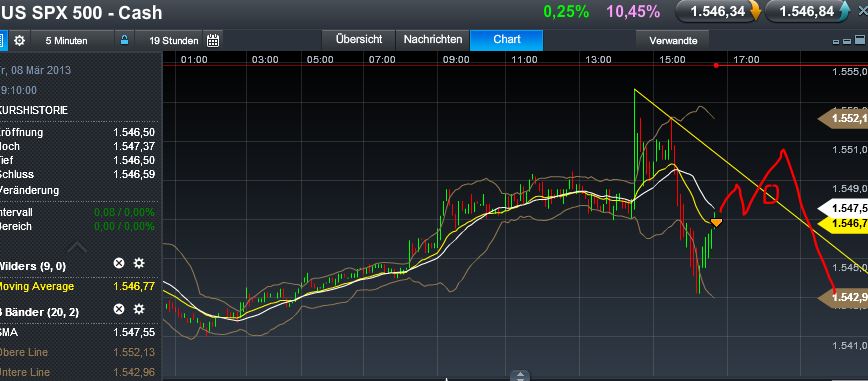Click the Untere Line value 1.542,96

(x=134, y=372)
